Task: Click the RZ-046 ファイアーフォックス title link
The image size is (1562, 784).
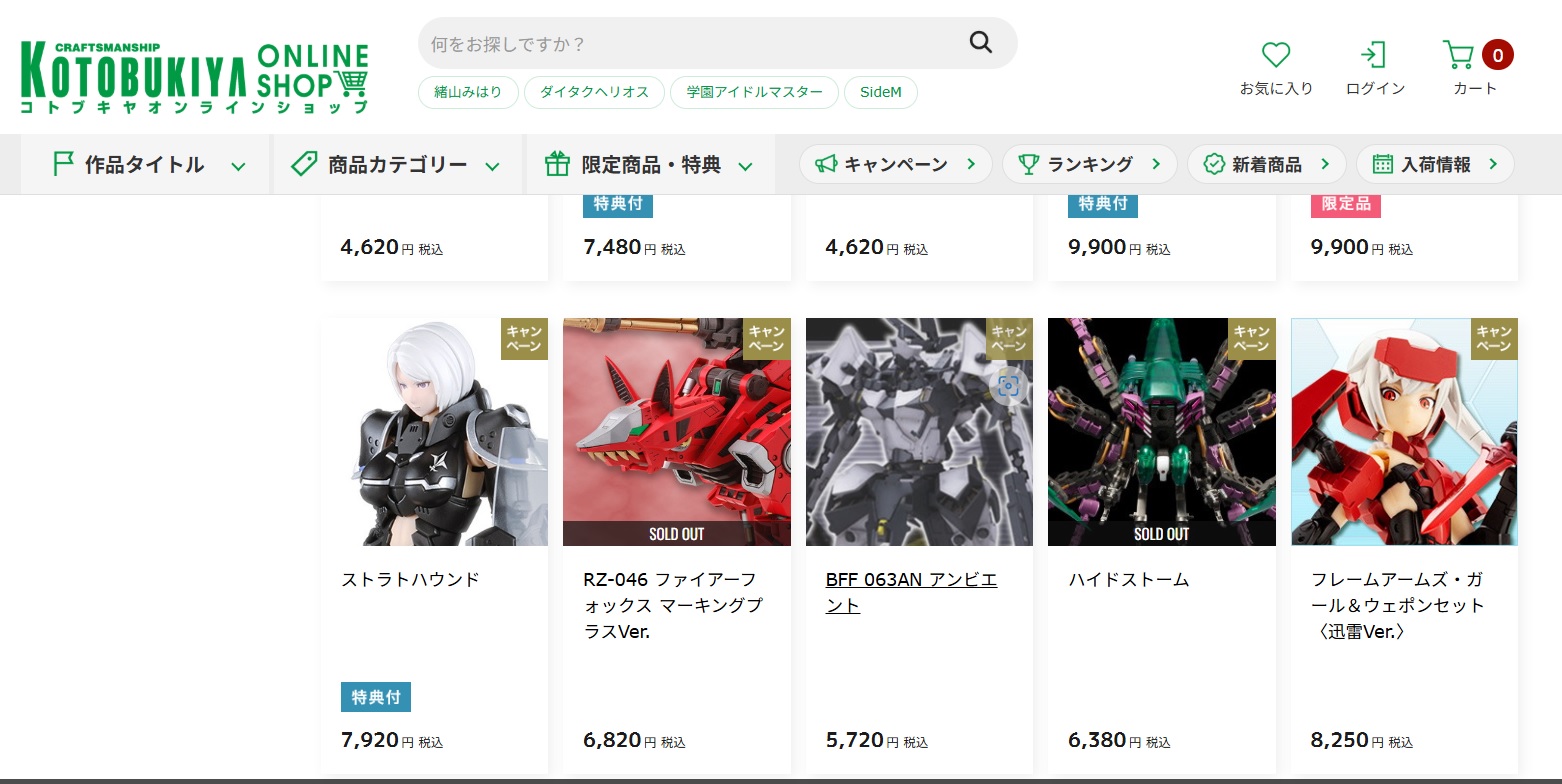Action: [x=673, y=605]
